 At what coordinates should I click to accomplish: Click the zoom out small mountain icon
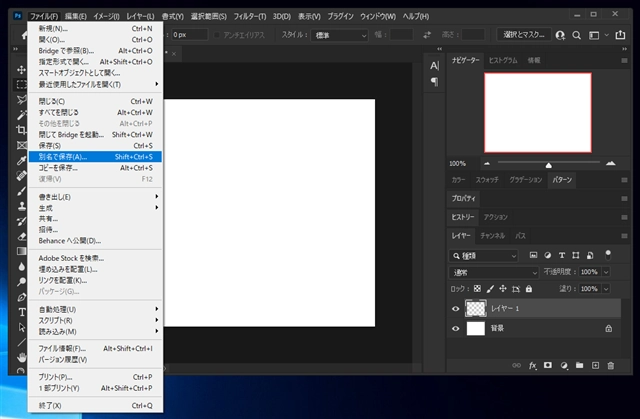[x=487, y=164]
